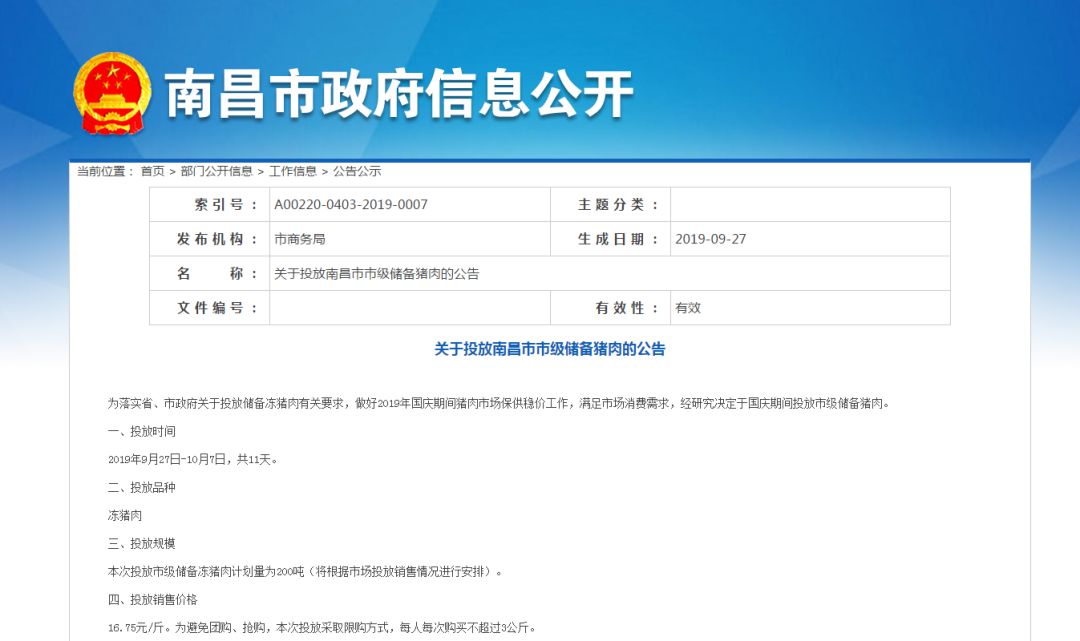Click the 文件编号 label cell
The image size is (1080, 641).
tap(209, 308)
